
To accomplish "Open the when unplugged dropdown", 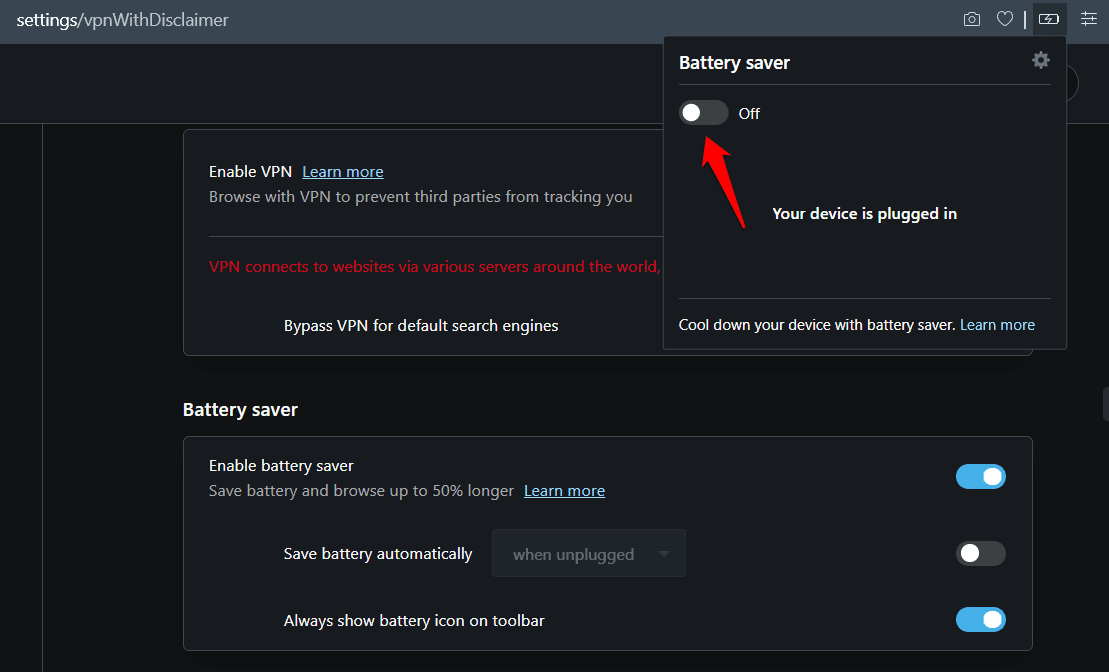I will pyautogui.click(x=588, y=553).
